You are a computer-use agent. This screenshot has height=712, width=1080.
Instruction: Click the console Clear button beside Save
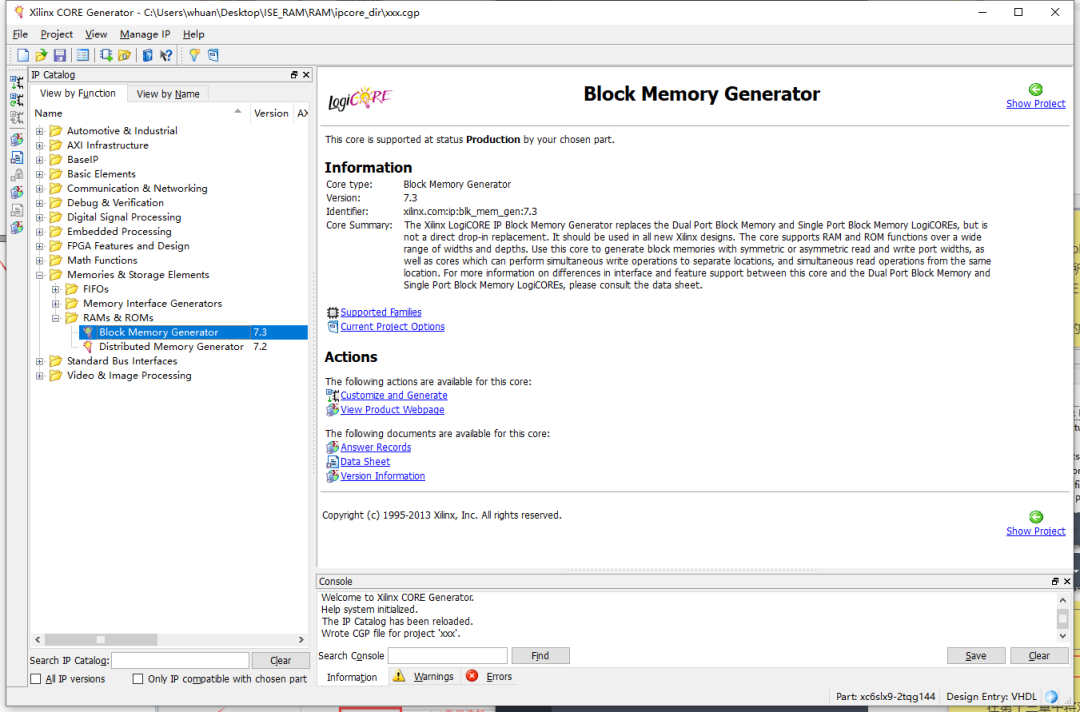(x=1039, y=656)
